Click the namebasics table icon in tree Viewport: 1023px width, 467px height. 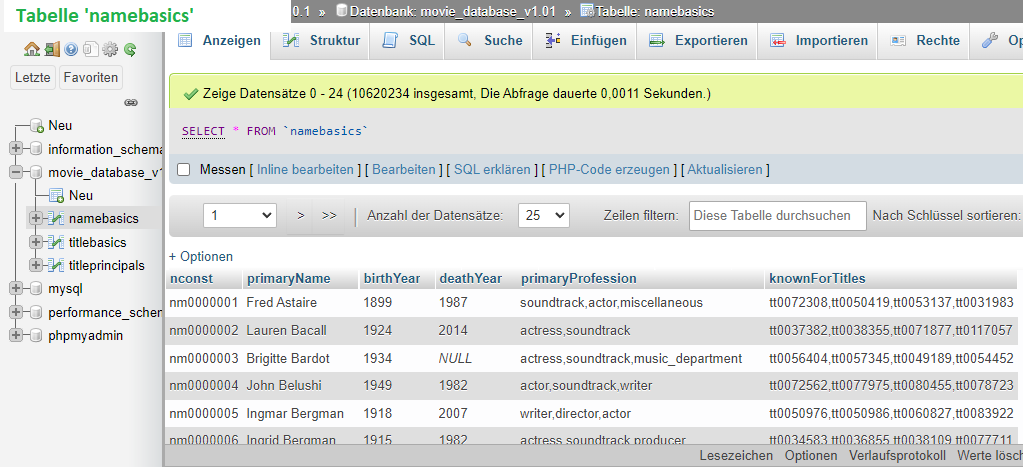coord(57,218)
